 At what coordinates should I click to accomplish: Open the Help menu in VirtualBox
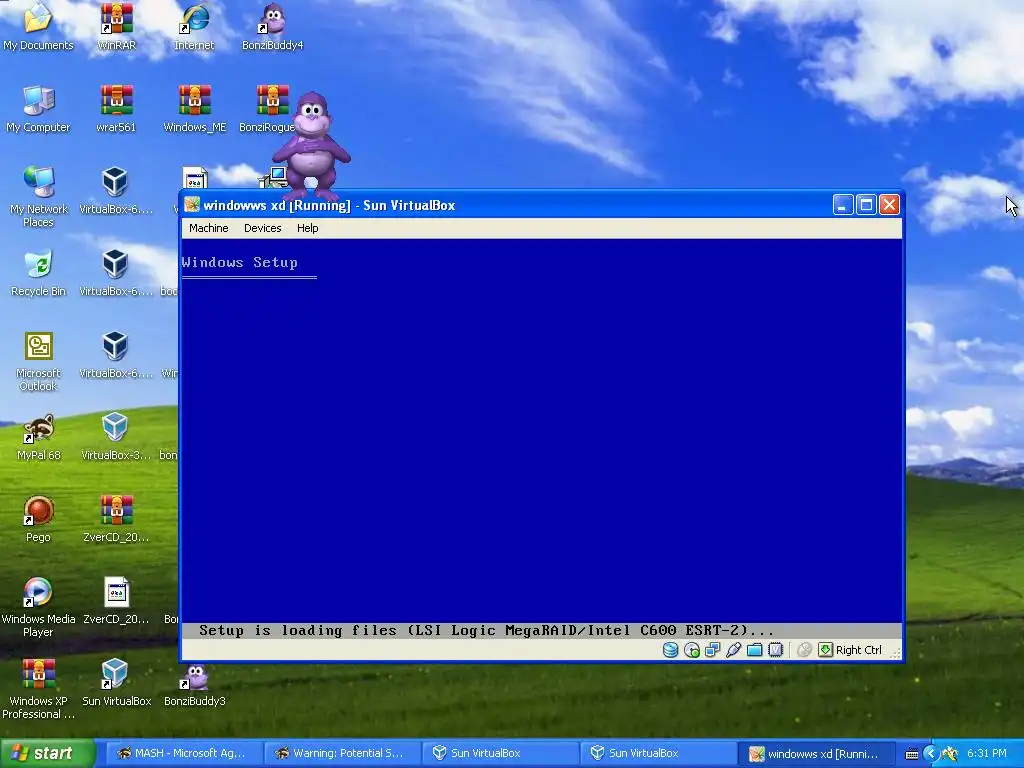pos(308,228)
